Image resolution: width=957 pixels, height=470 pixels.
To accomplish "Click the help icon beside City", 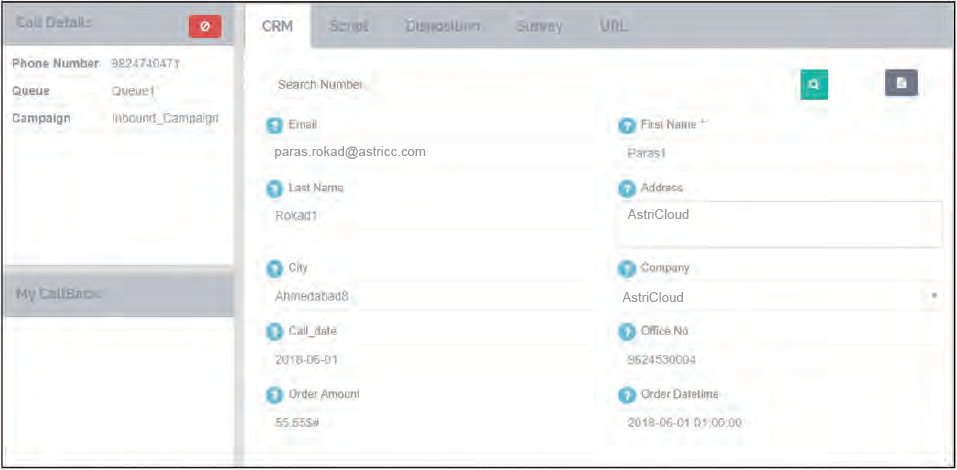I will point(274,269).
